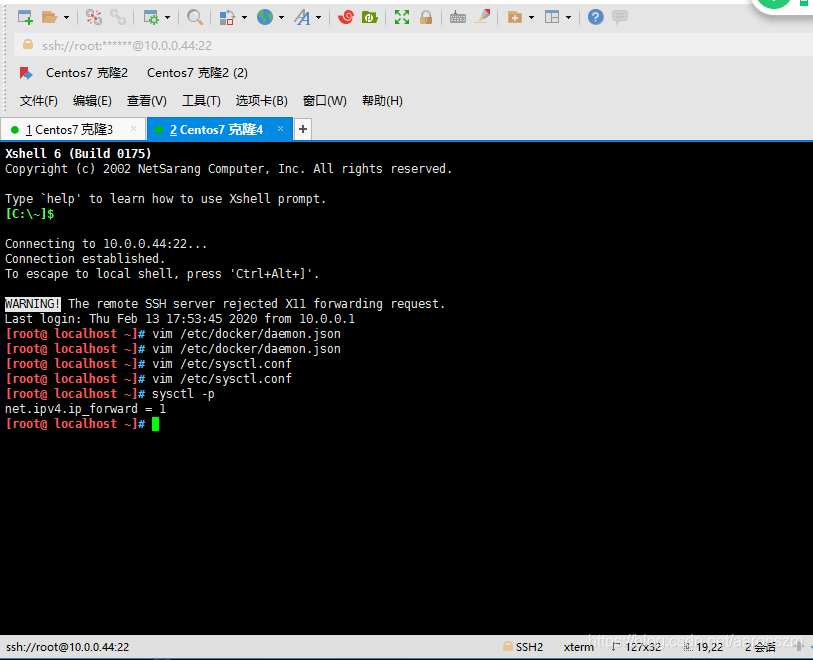Screen dimensions: 813x660
Task: Click the terminal cursor at last prompt
Action: pos(156,424)
